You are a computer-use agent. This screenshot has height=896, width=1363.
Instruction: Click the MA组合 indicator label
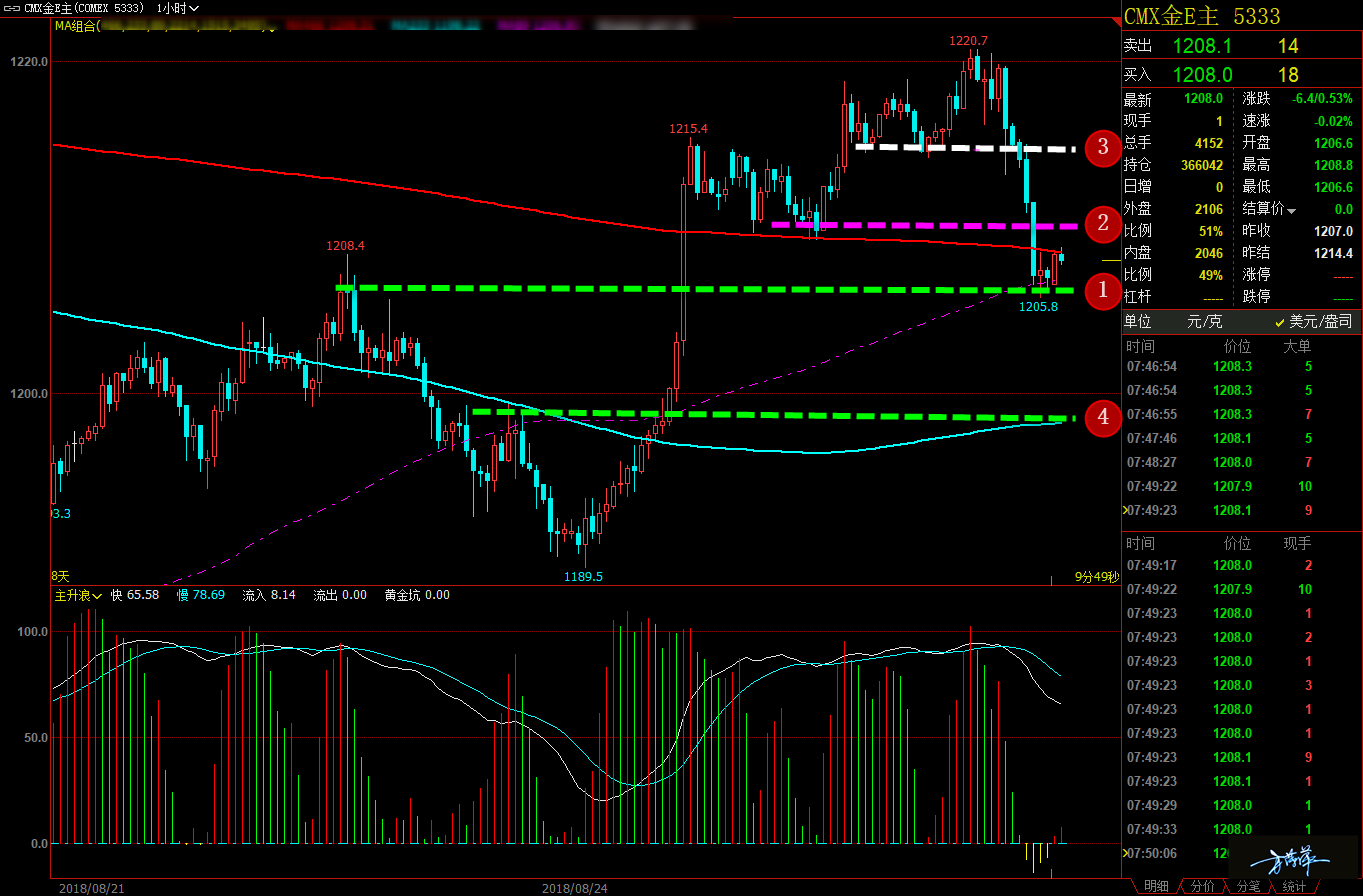click(x=76, y=26)
